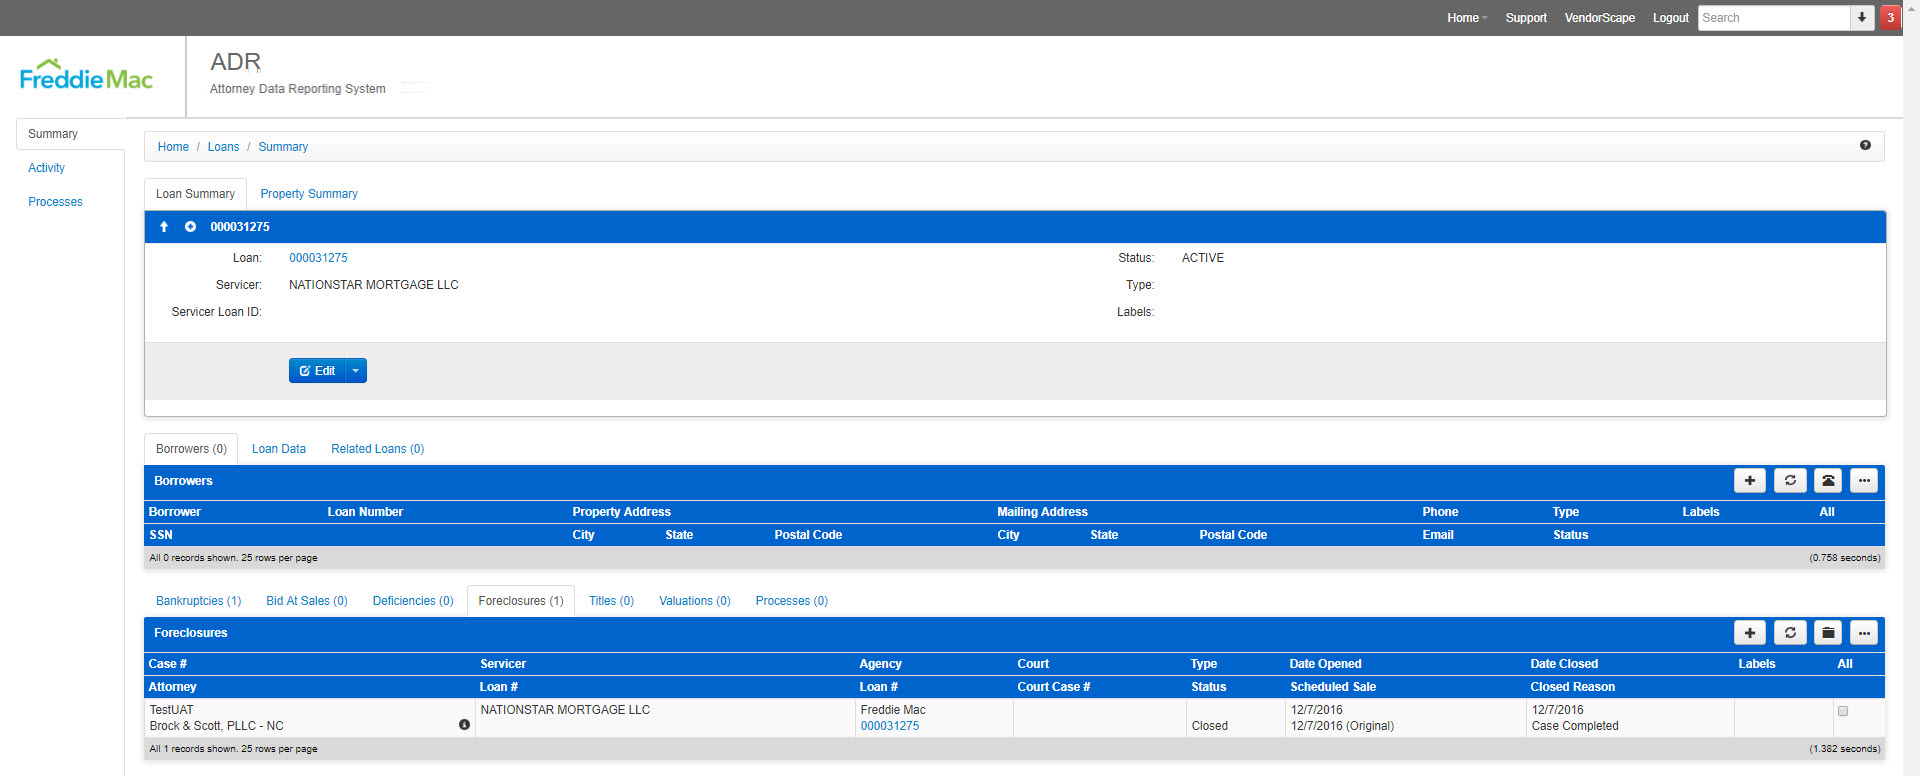The height and width of the screenshot is (776, 1920).
Task: Open Foreclosures panel more options ellipsis
Action: click(1864, 633)
